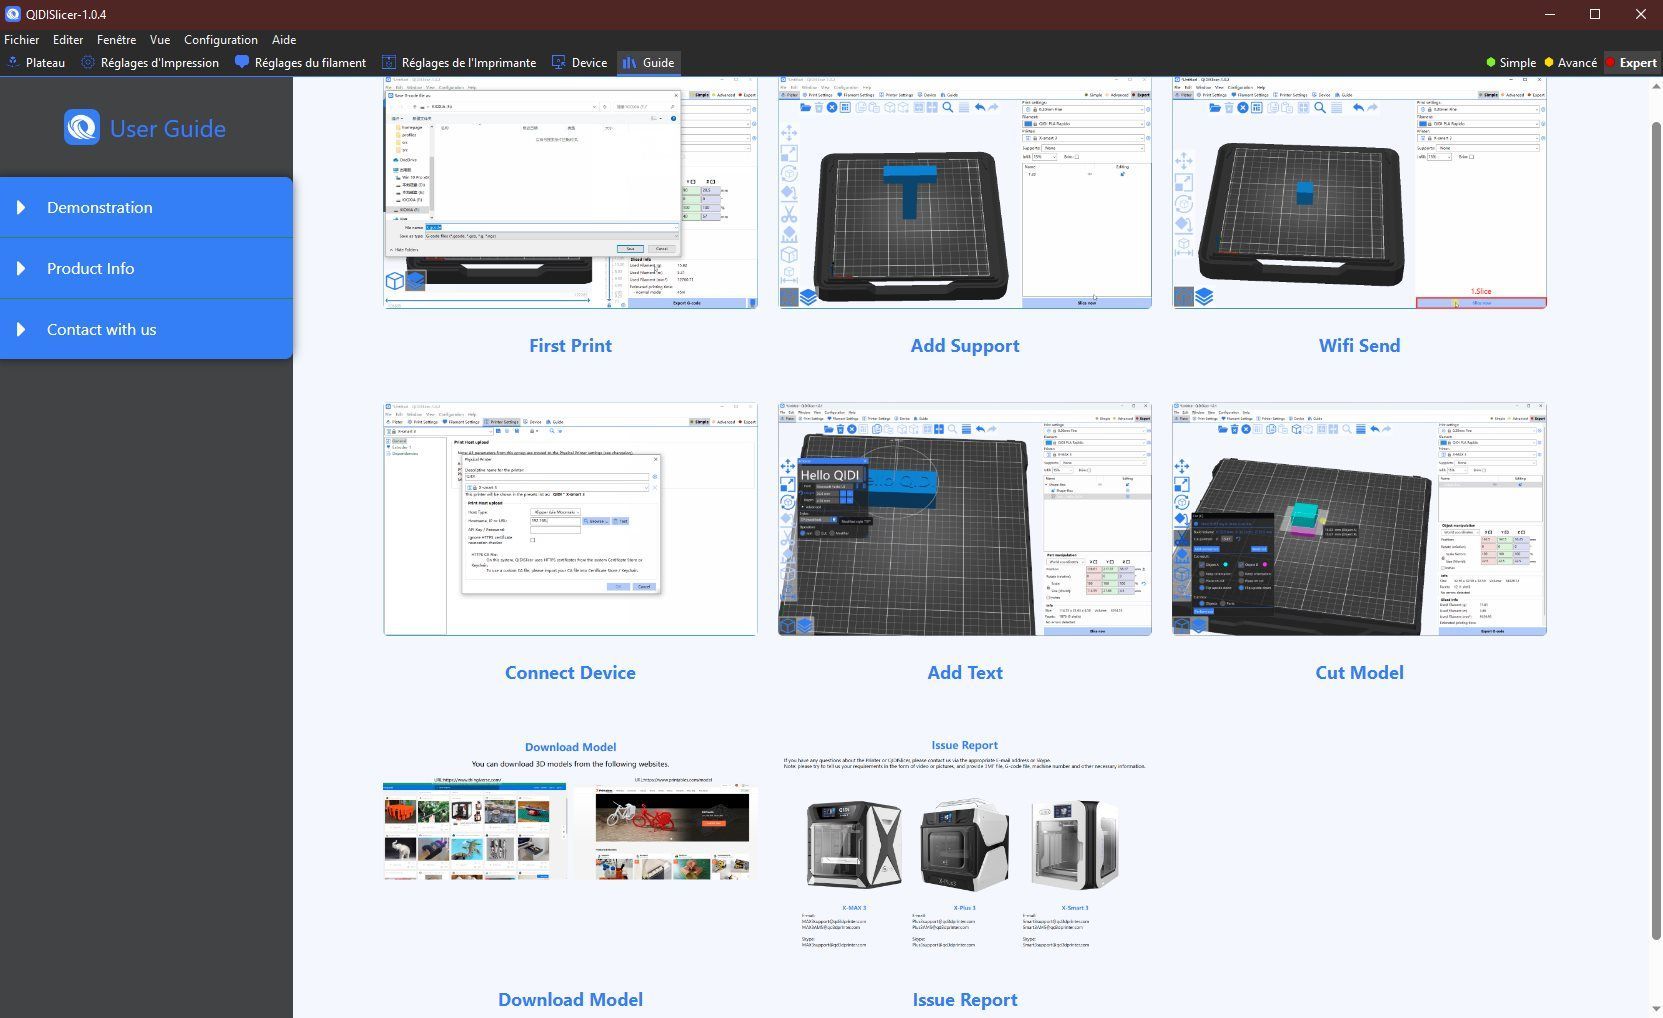Open the First Print tutorial thumbnail
Screen dimensions: 1663x1018
click(x=570, y=193)
